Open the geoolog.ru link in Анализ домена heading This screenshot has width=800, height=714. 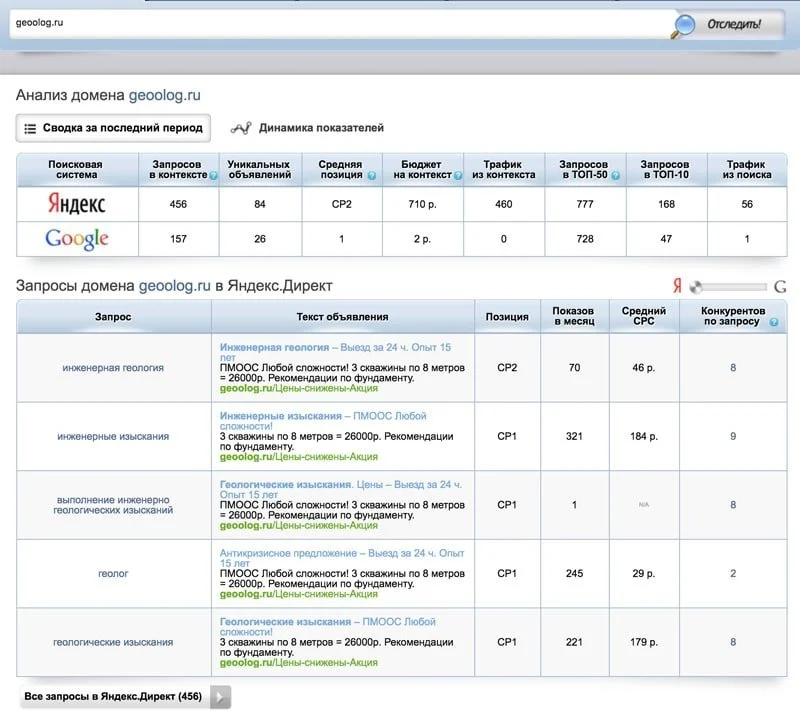tap(164, 95)
